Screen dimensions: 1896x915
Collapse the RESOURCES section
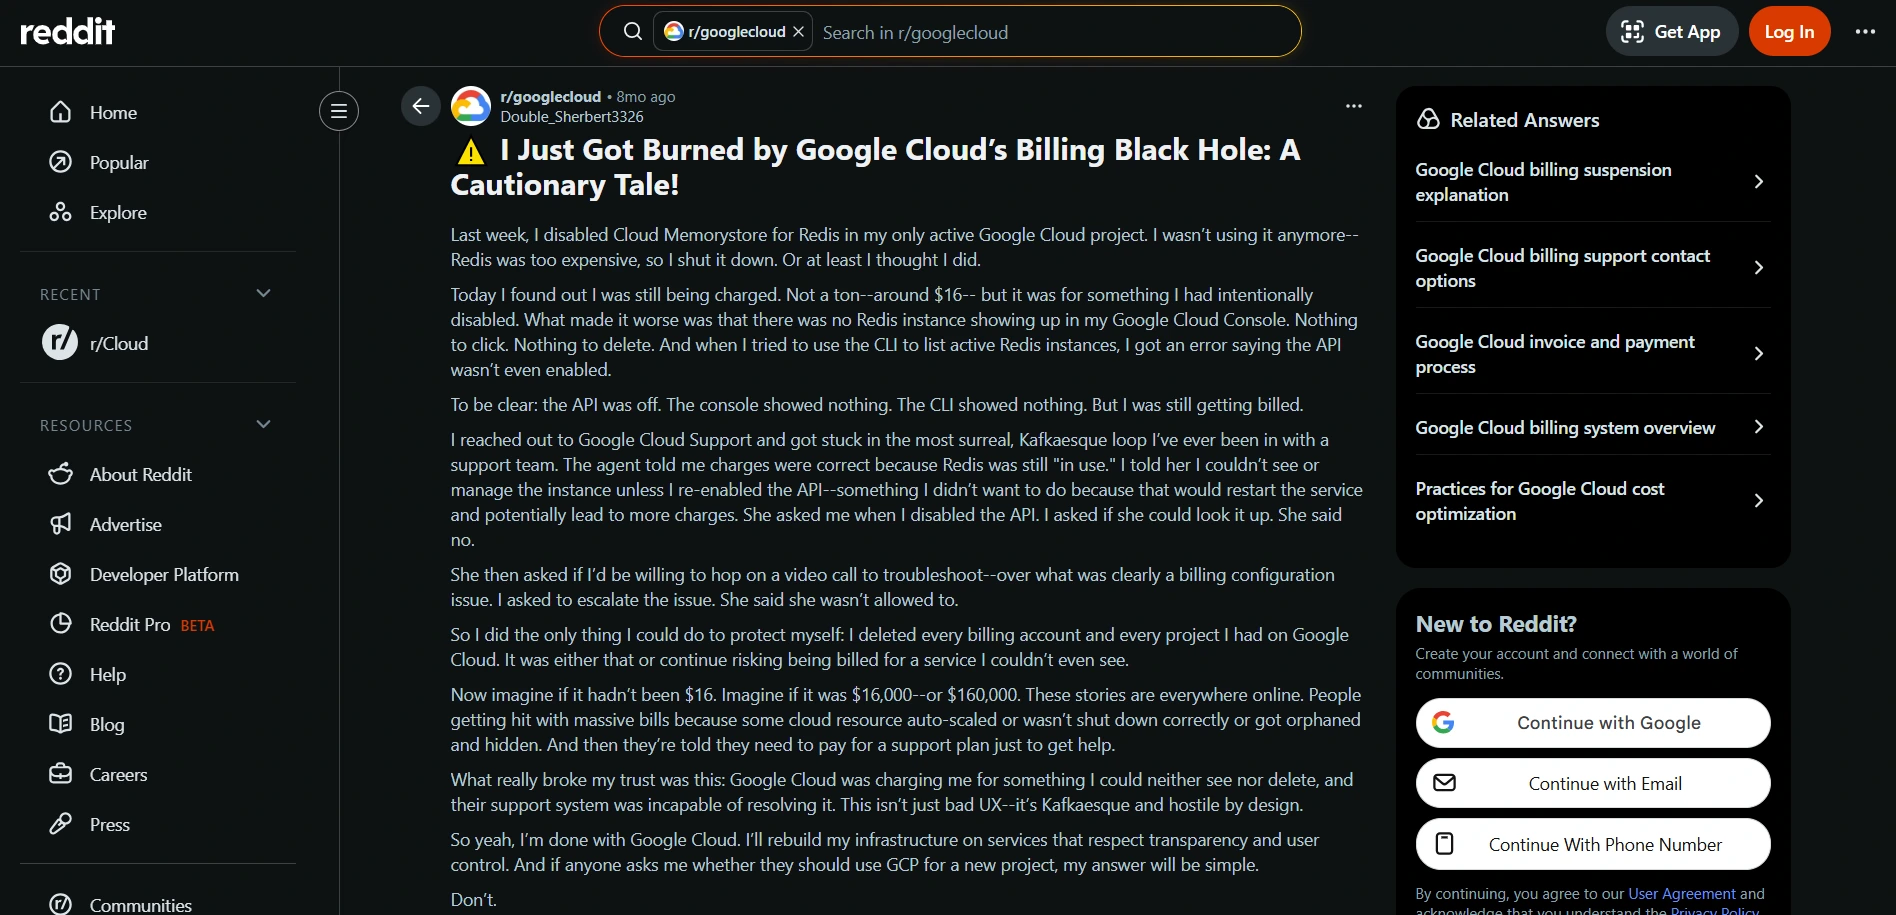(x=263, y=424)
